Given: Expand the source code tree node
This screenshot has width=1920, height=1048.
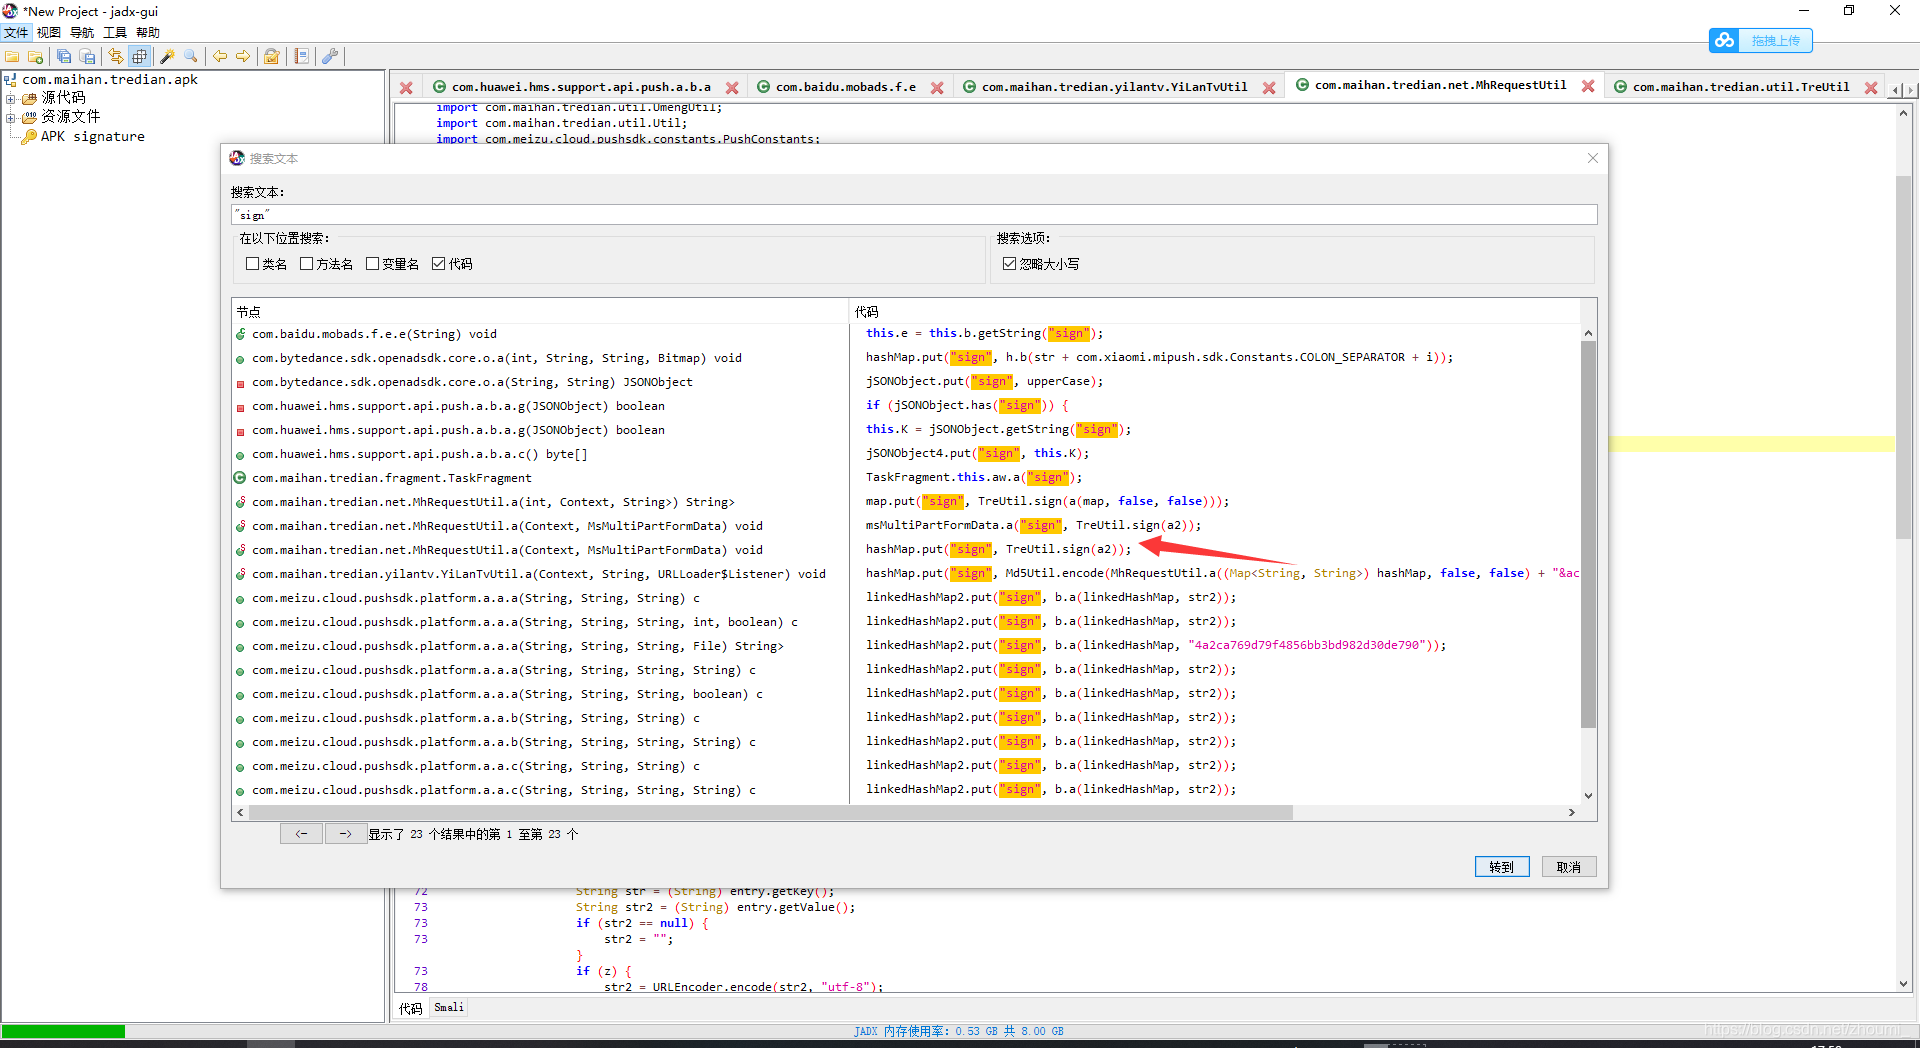Looking at the screenshot, I should point(11,98).
